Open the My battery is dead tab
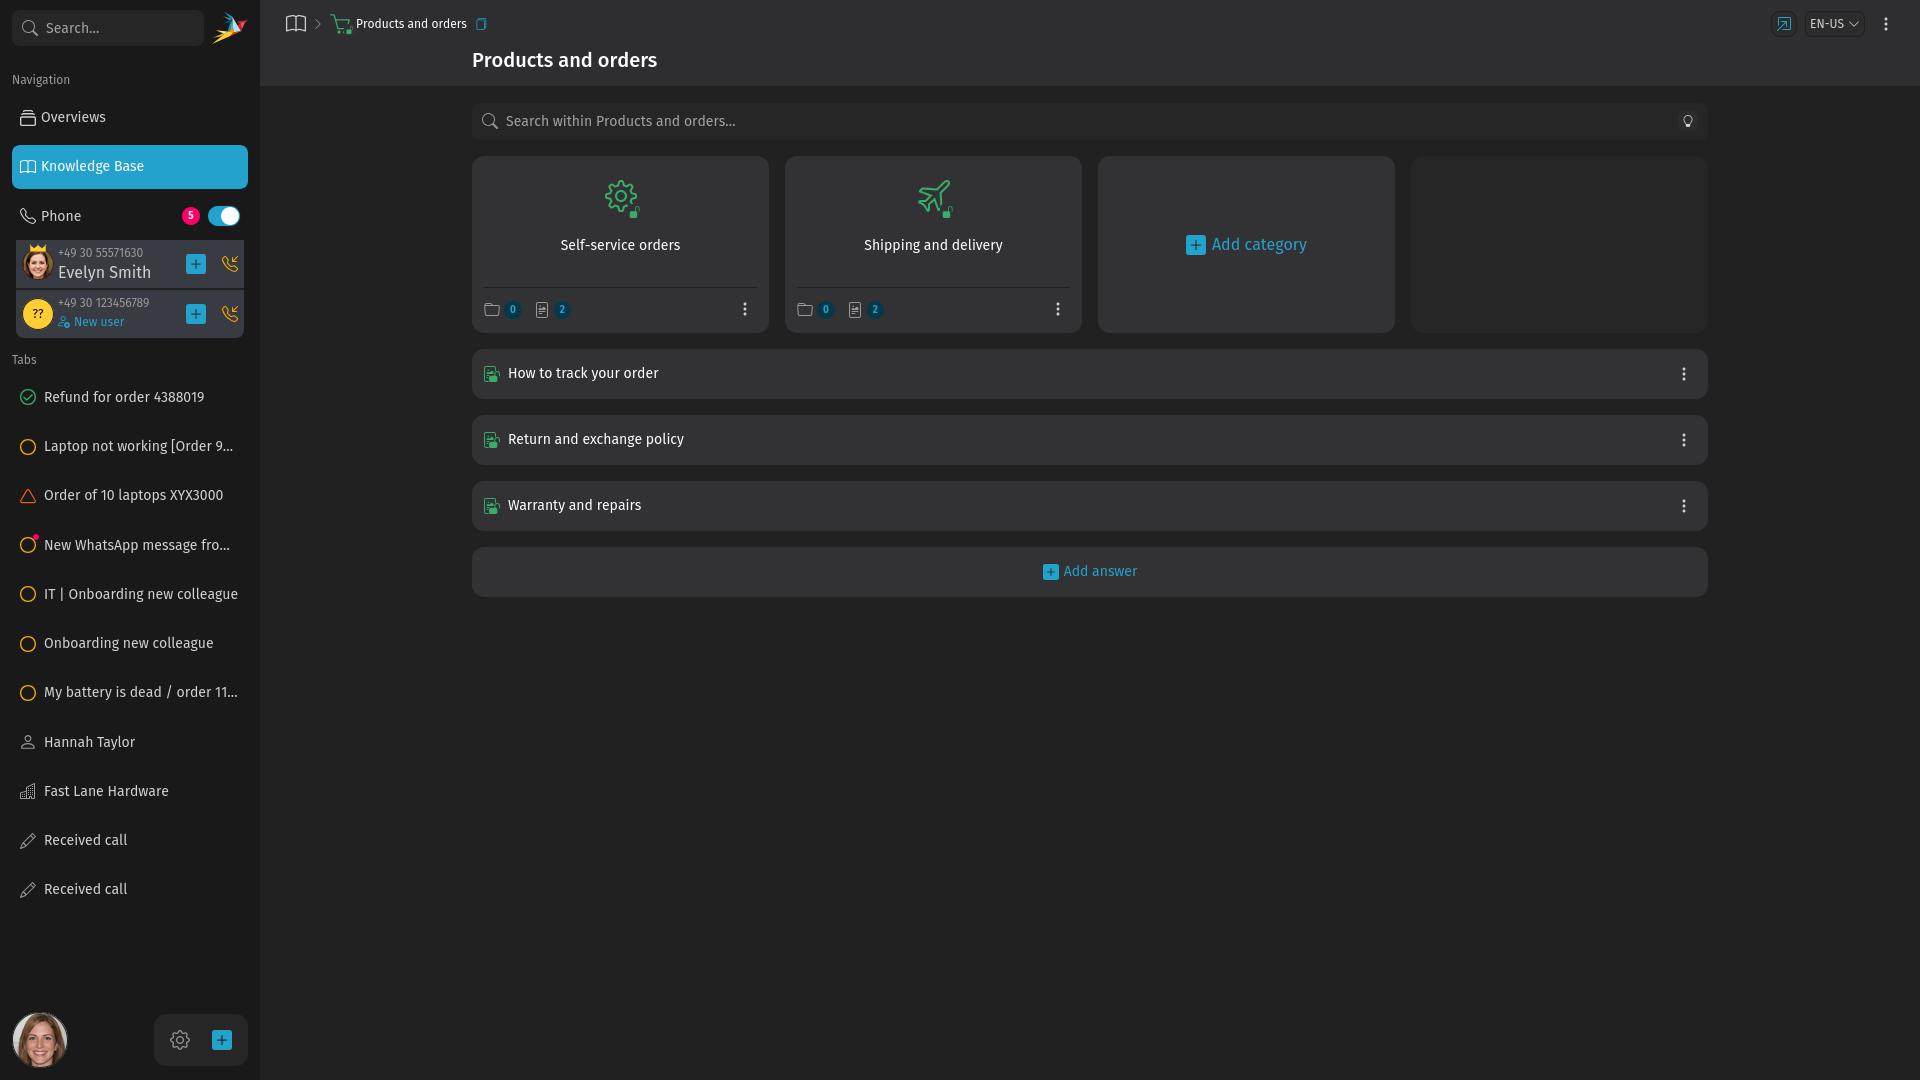The height and width of the screenshot is (1080, 1920). (130, 692)
